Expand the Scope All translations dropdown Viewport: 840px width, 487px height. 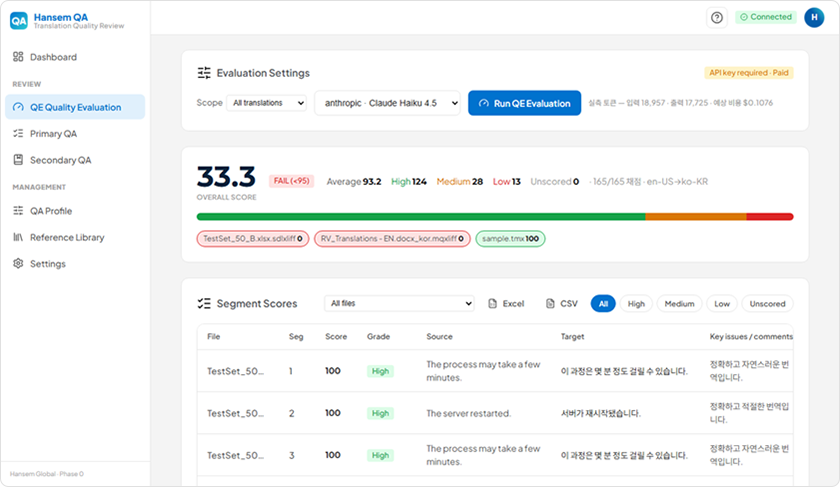click(x=267, y=103)
